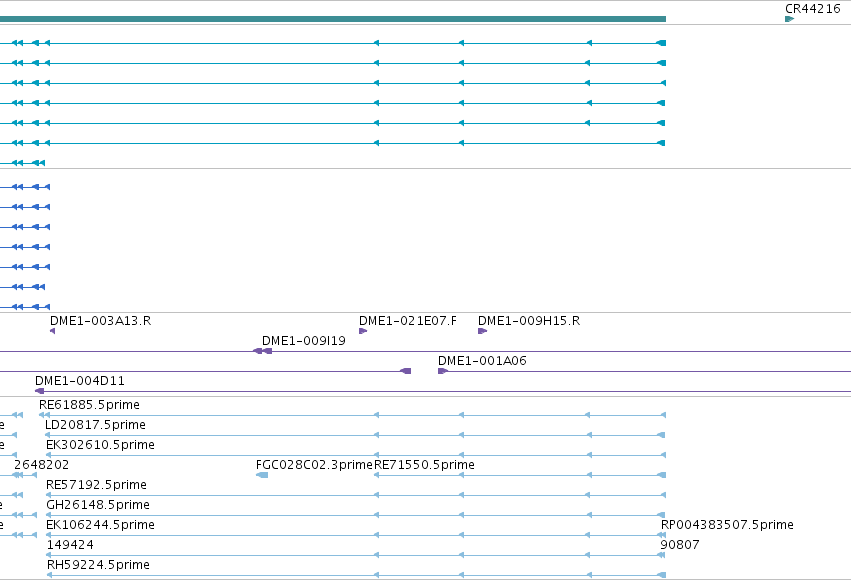Viewport: 851px width, 580px height.
Task: Select the DME1-009I19 double arrow glyph
Action: (263, 351)
